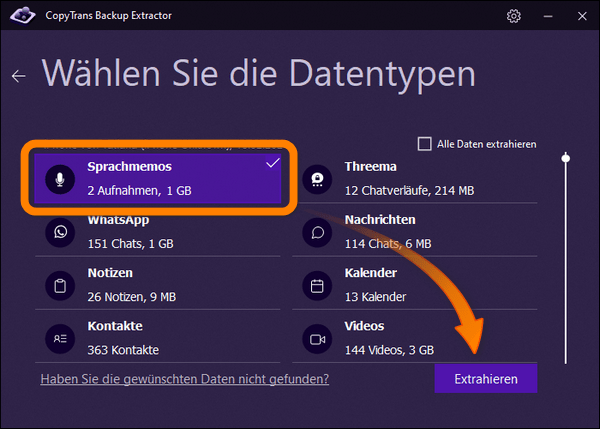Click the vertical scrollbar track below thumb

tap(566, 264)
